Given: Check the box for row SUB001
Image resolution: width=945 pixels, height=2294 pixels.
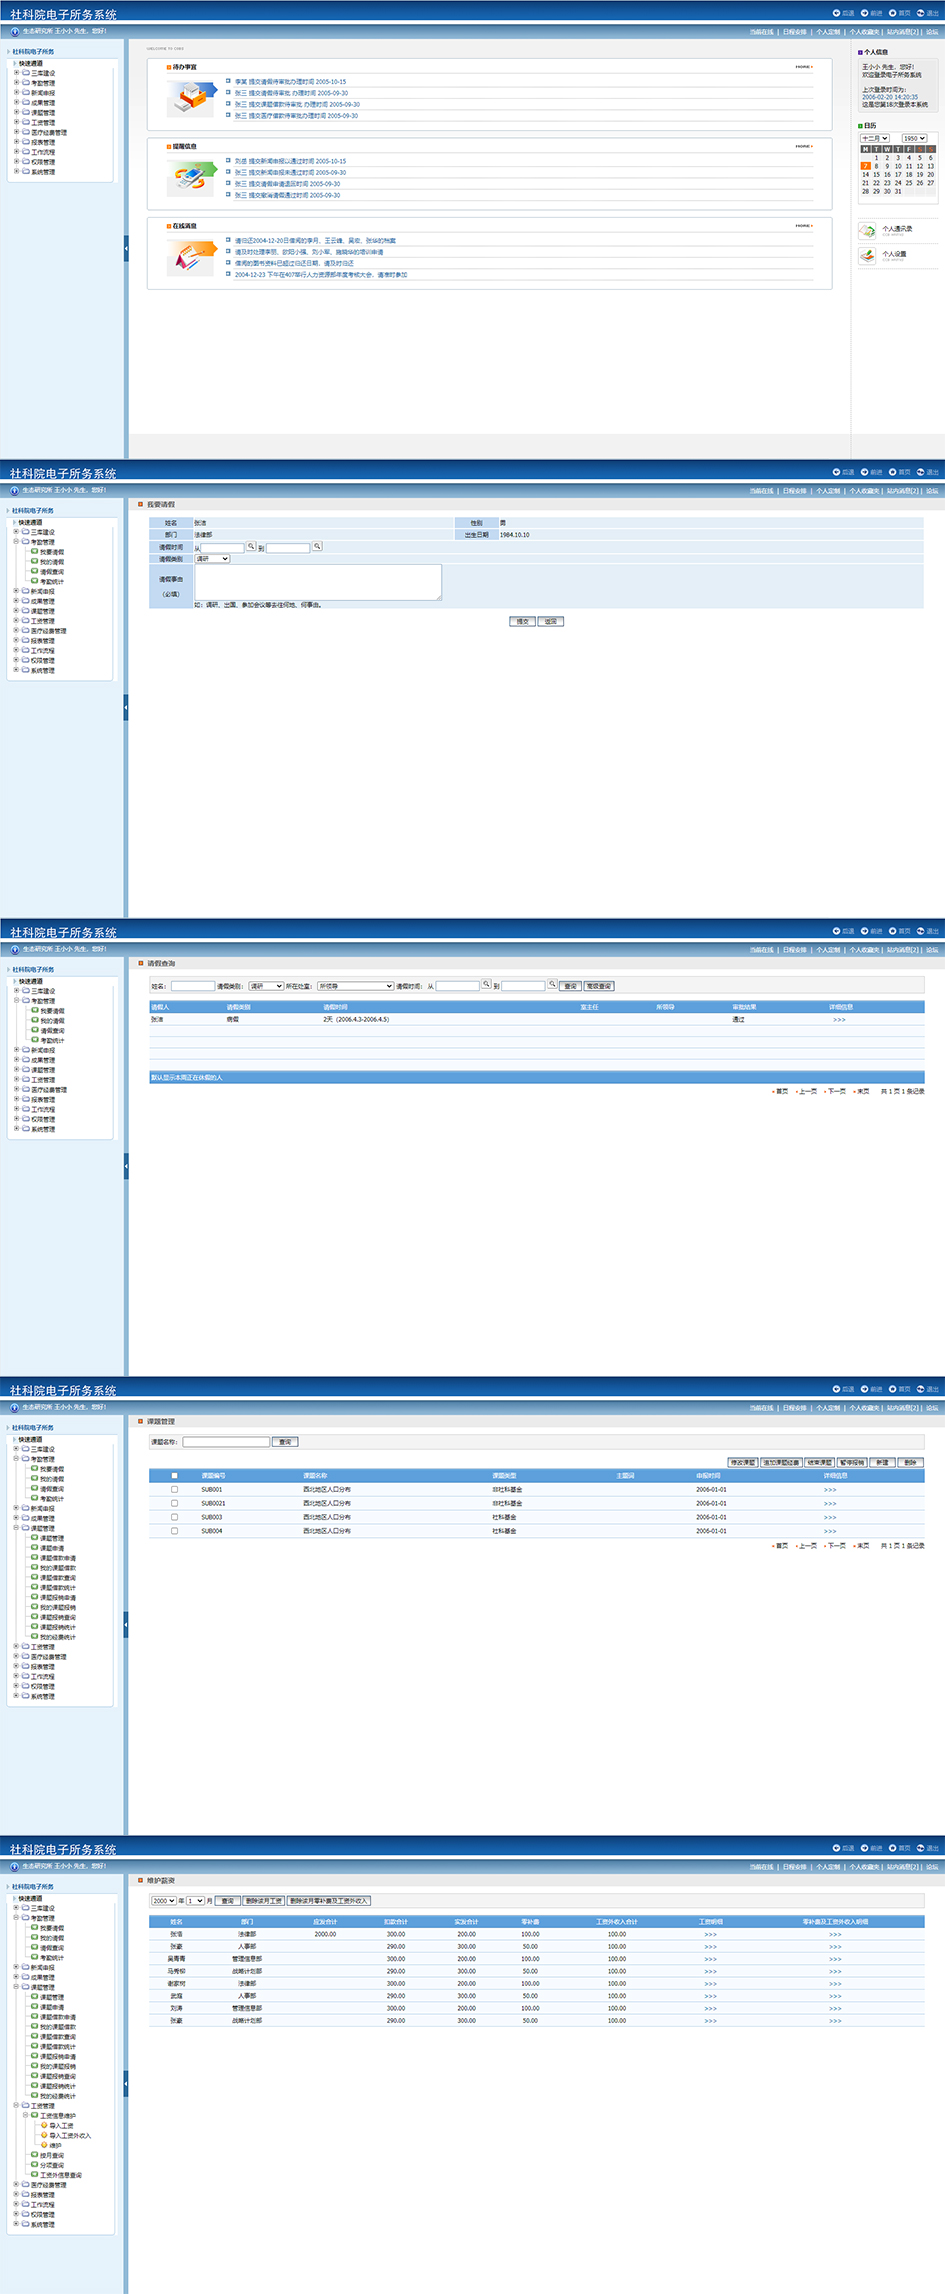Looking at the screenshot, I should coord(174,1489).
